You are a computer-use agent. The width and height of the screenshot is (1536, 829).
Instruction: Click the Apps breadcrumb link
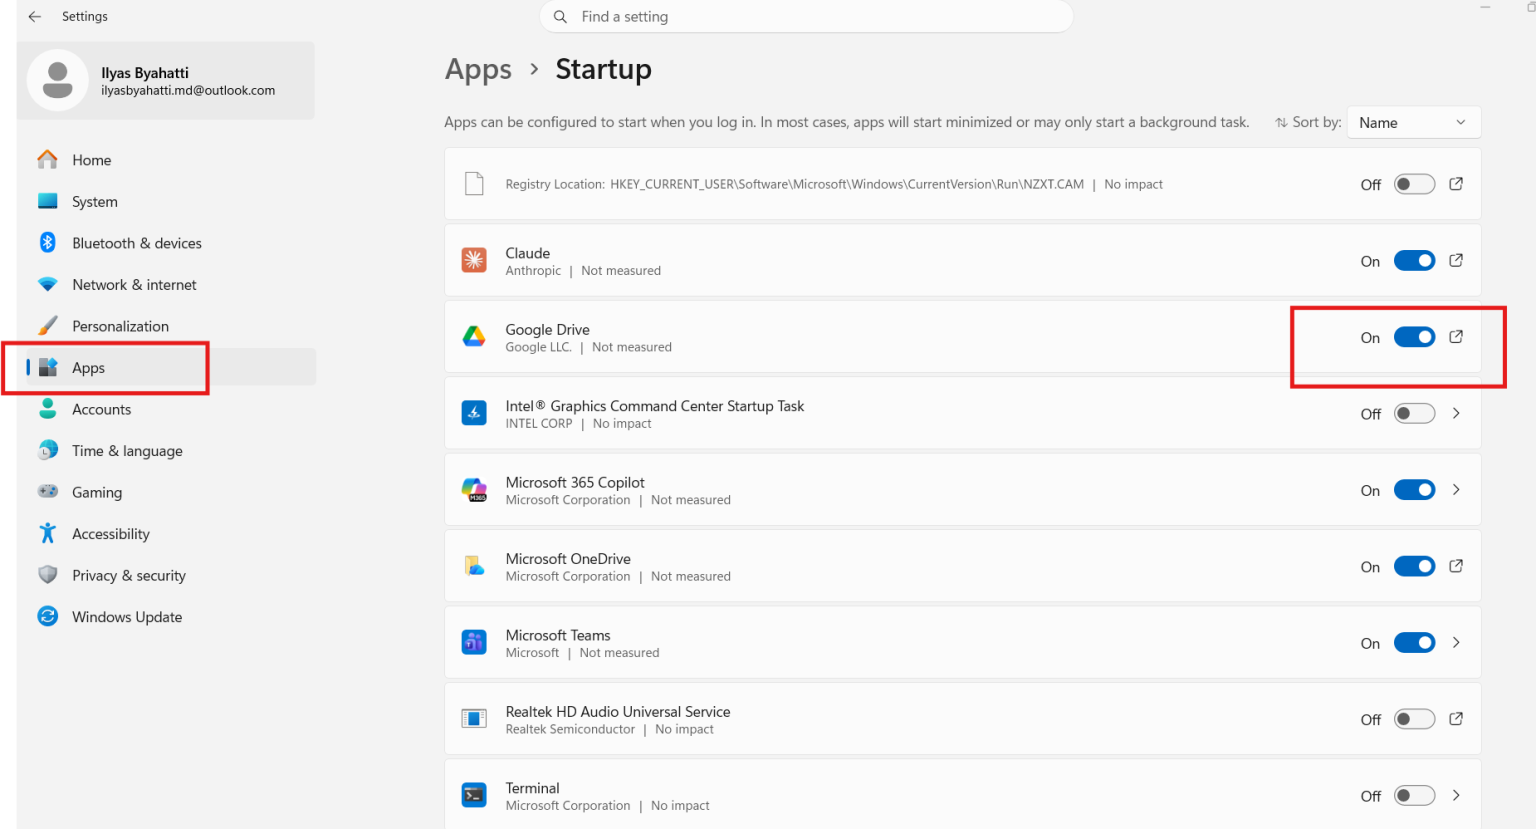478,69
